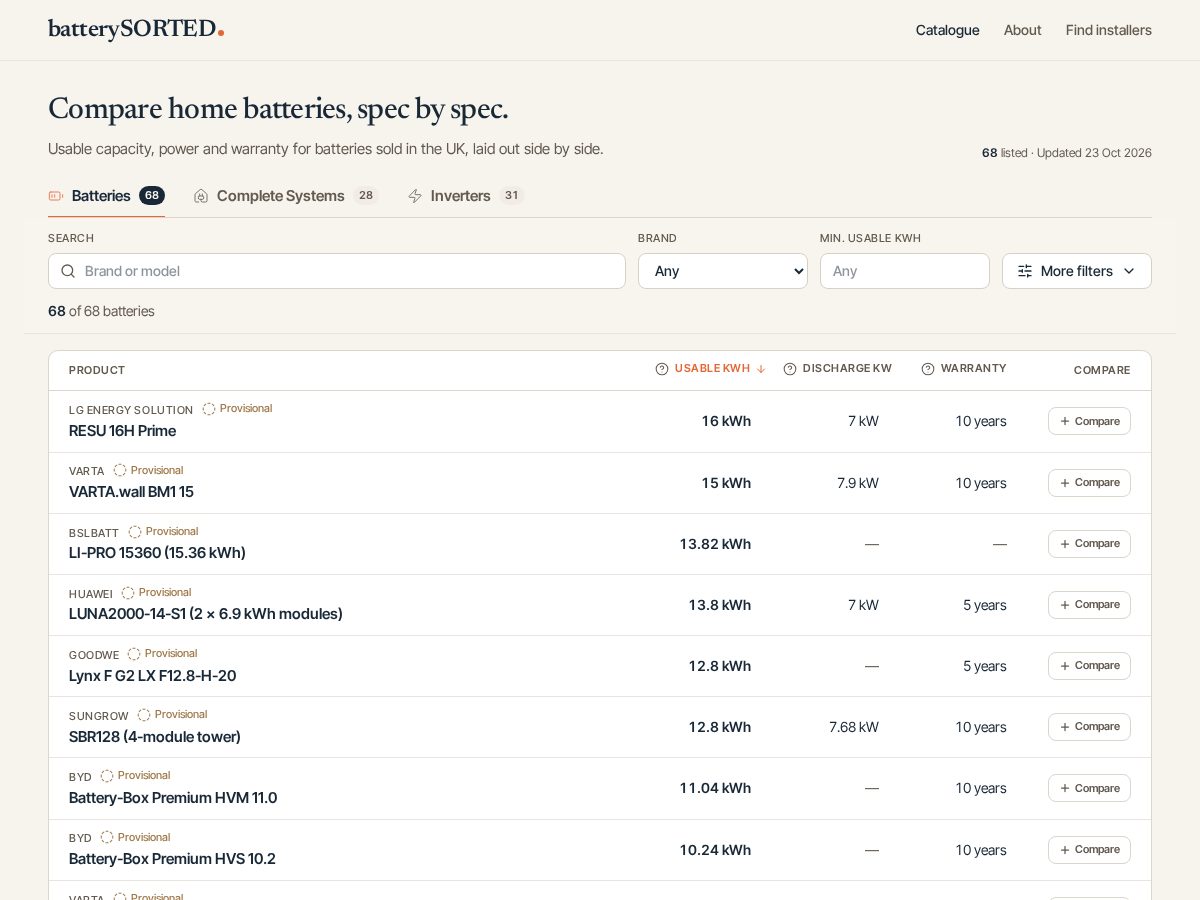Add LI-PRO 15360 to compare
The height and width of the screenshot is (900, 1200).
click(x=1089, y=544)
